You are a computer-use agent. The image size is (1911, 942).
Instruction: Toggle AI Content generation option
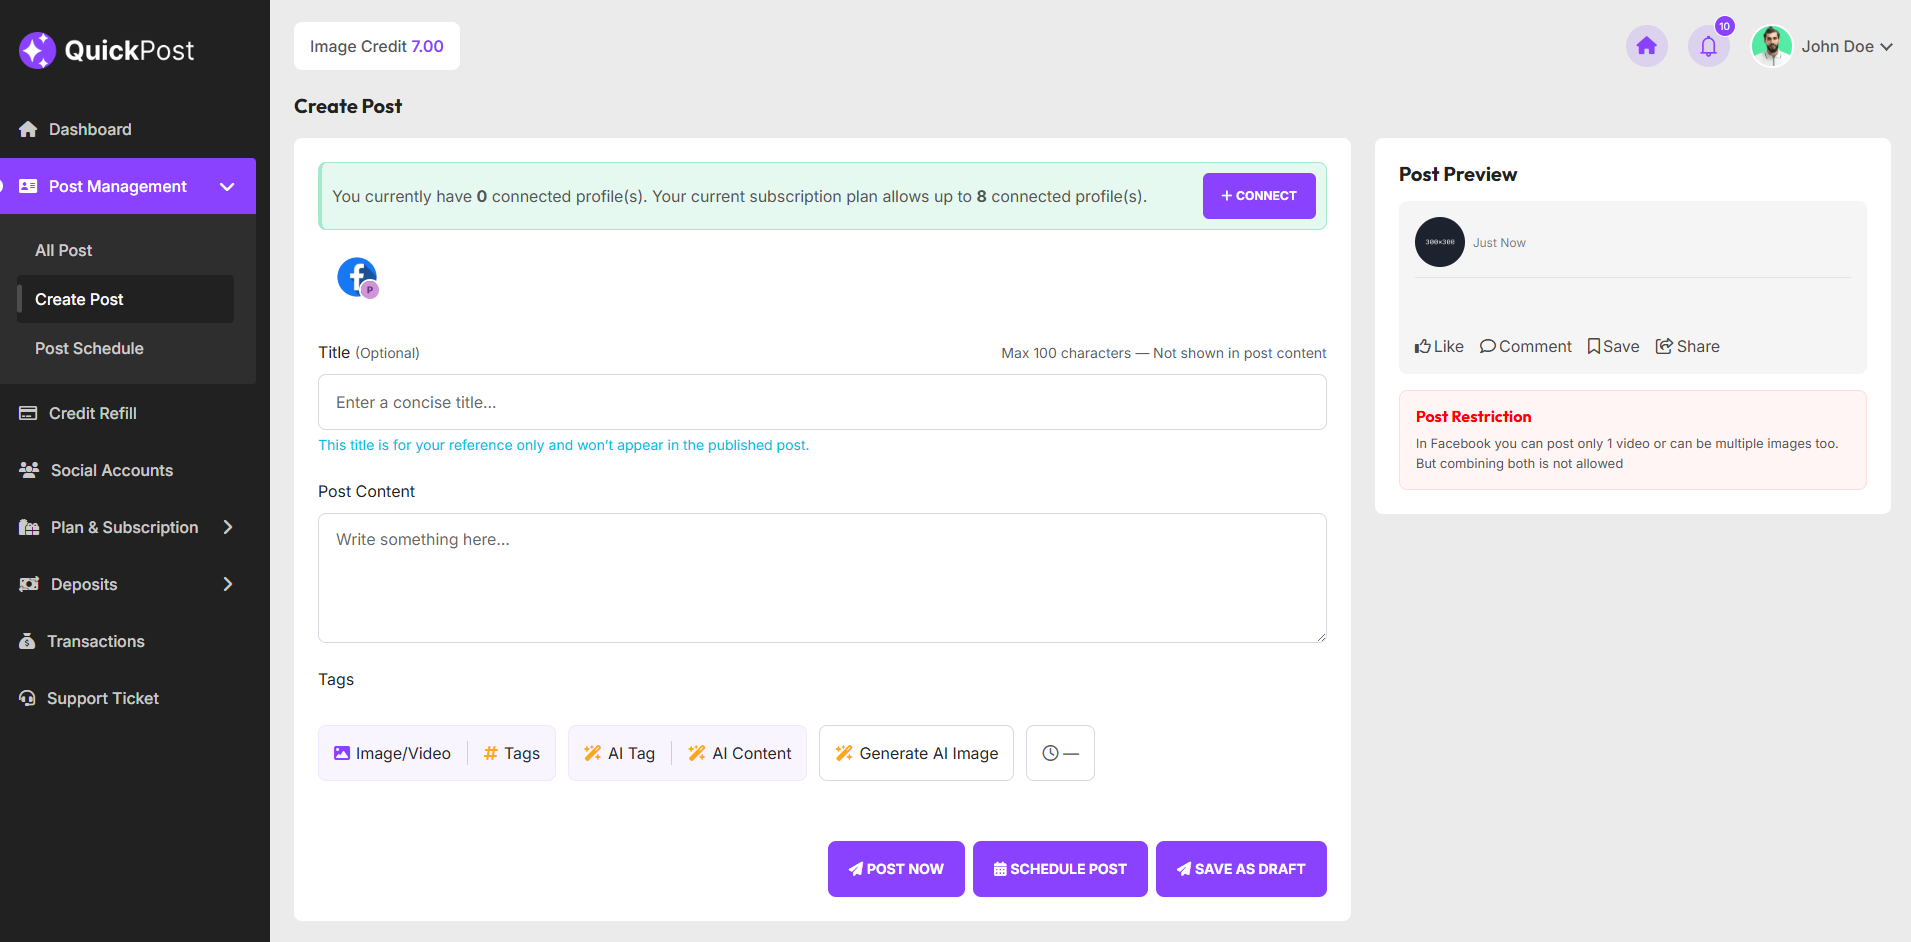(x=740, y=752)
